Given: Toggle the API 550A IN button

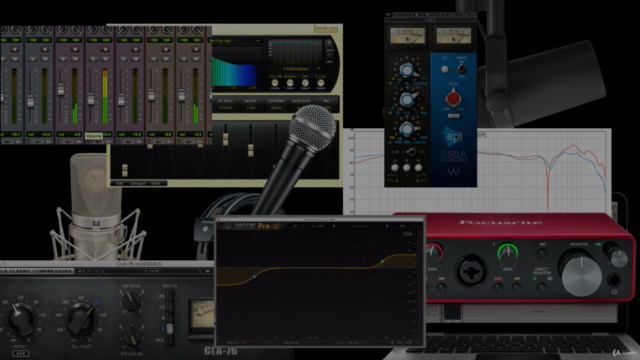Looking at the screenshot, I should [x=407, y=168].
